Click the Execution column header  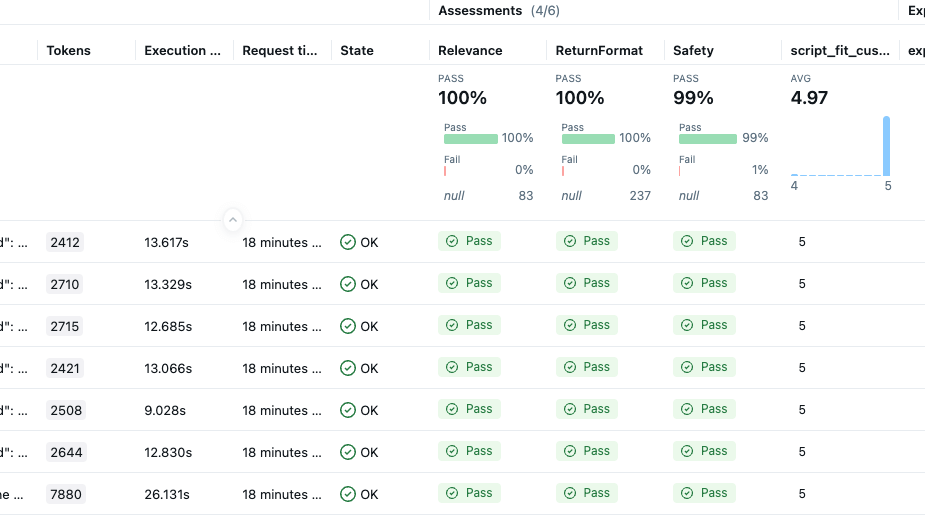[x=182, y=50]
